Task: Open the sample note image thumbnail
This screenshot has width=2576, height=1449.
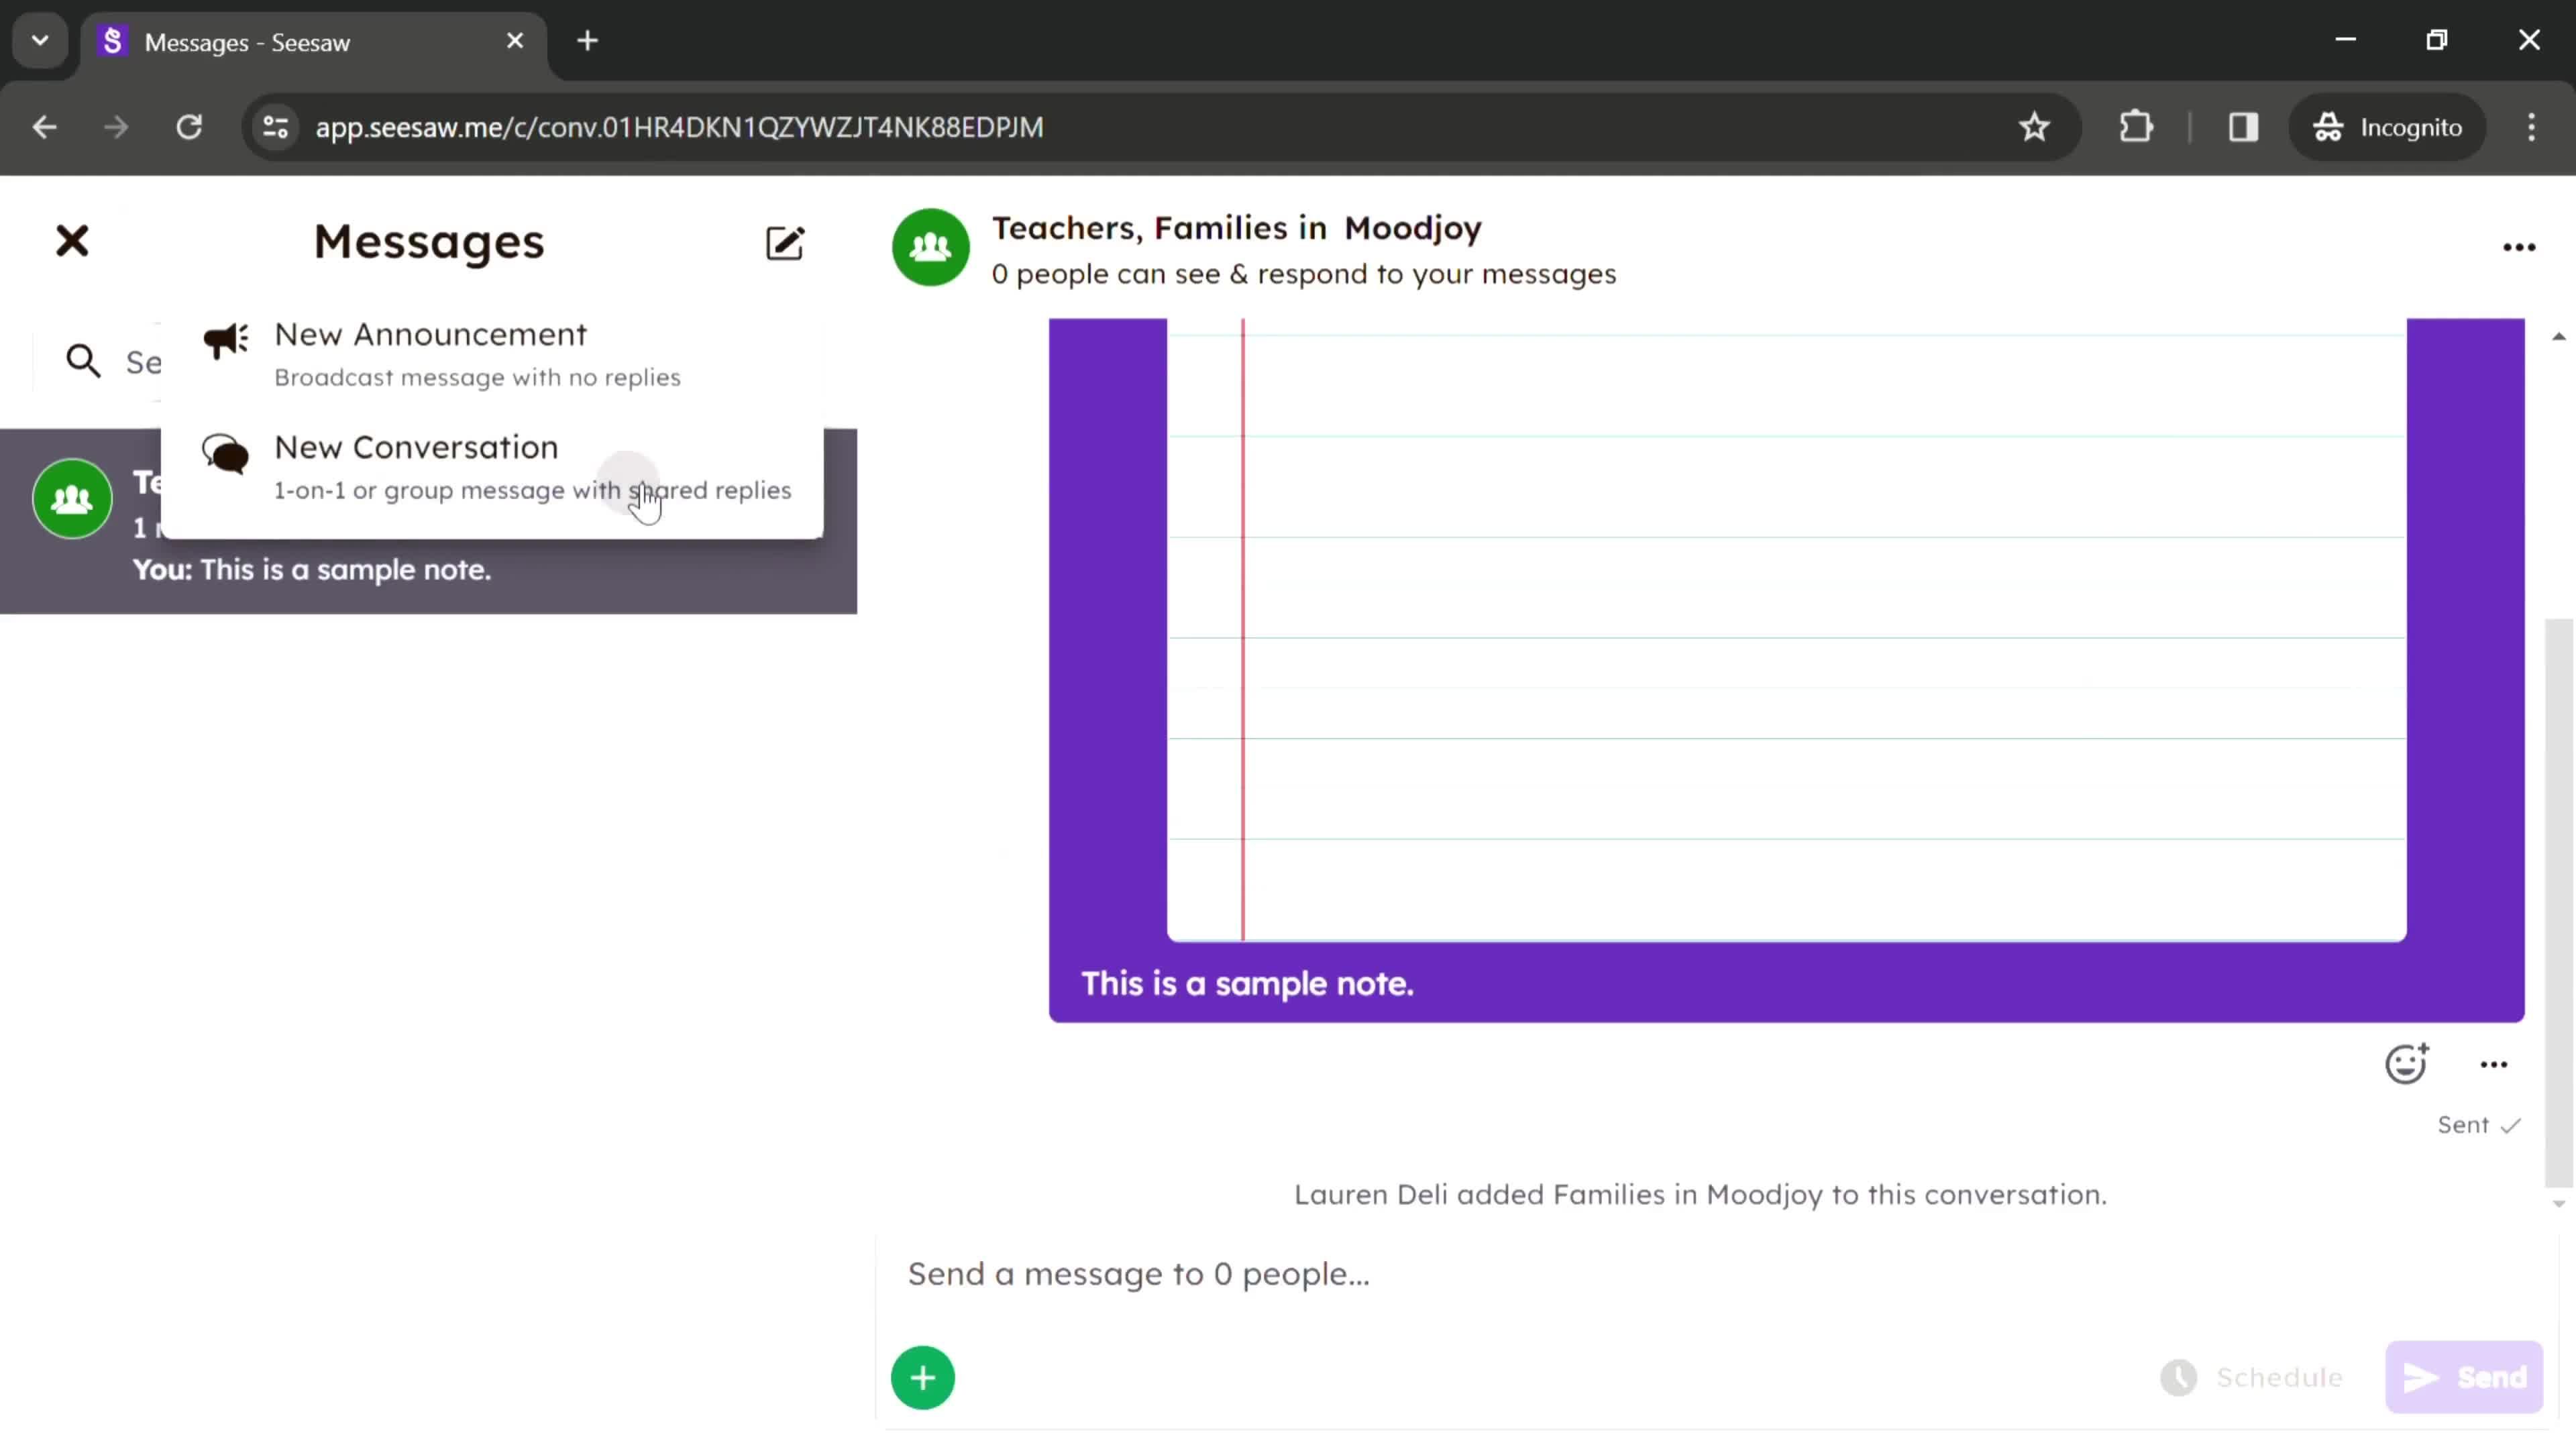Action: pyautogui.click(x=1786, y=630)
